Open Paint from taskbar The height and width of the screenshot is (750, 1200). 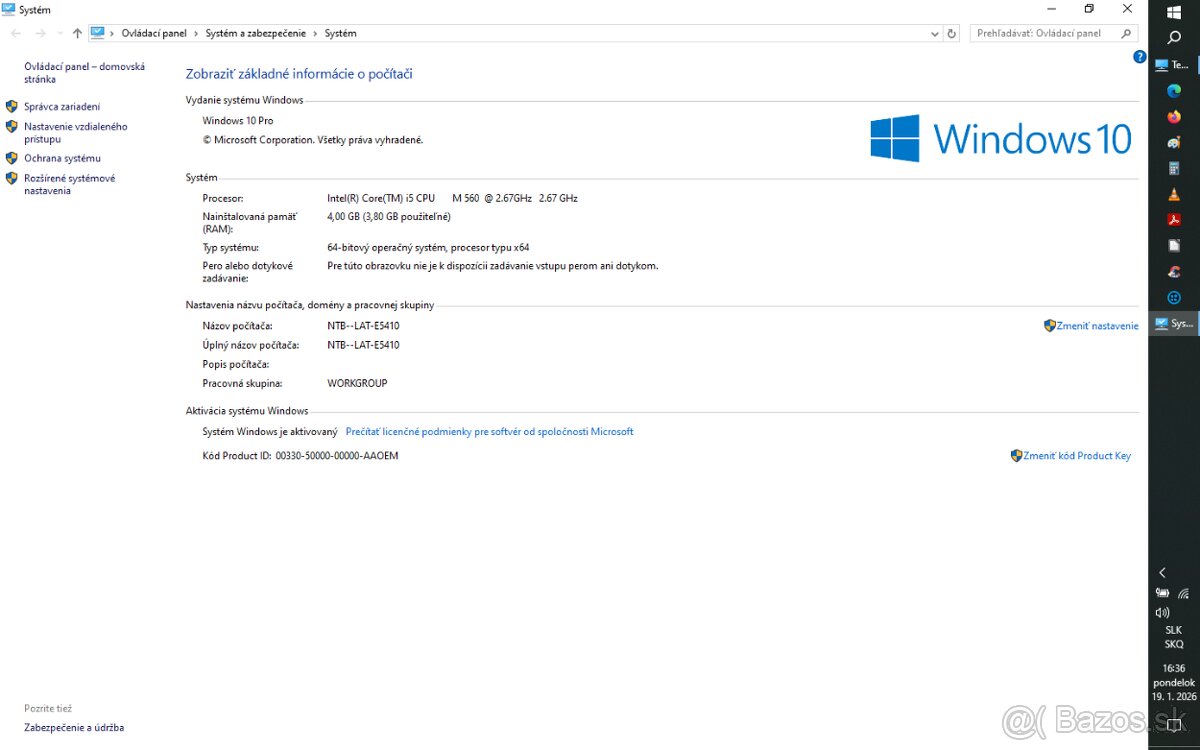point(1174,143)
